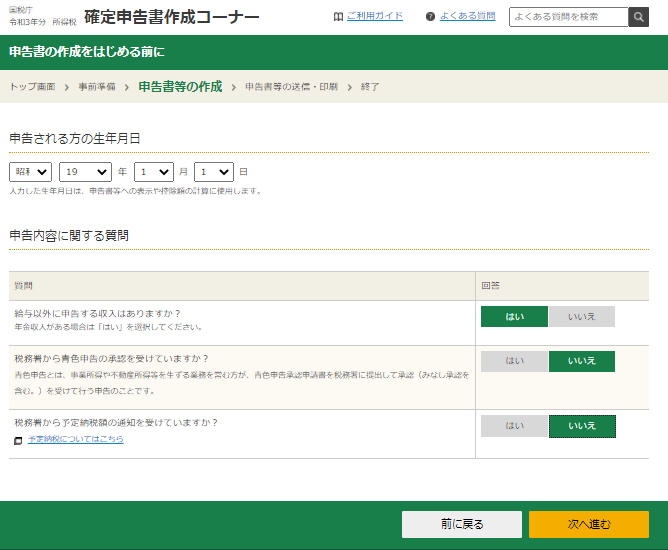This screenshot has width=668, height=550.
Task: Expand the birth day dropdown
Action: click(214, 172)
